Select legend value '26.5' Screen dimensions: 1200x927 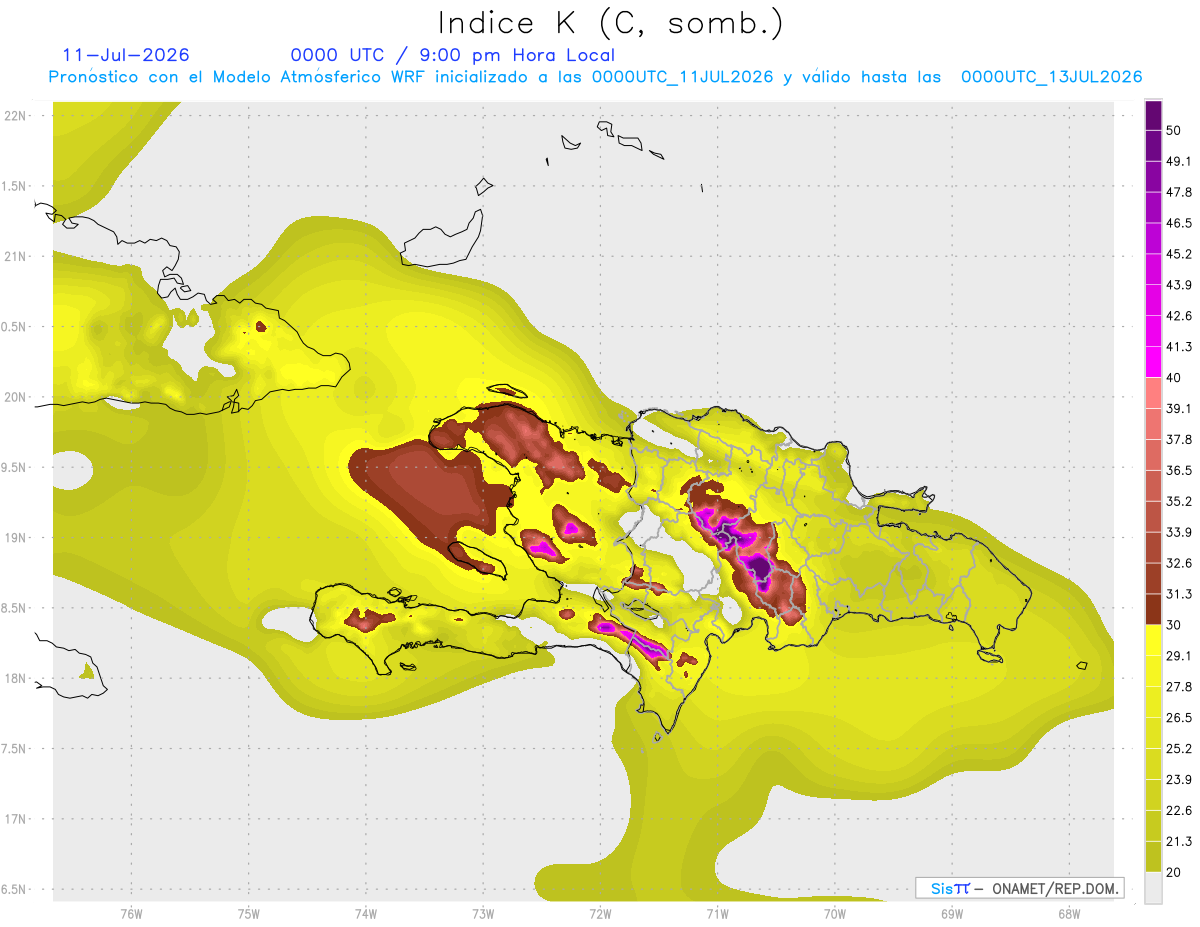click(1179, 717)
